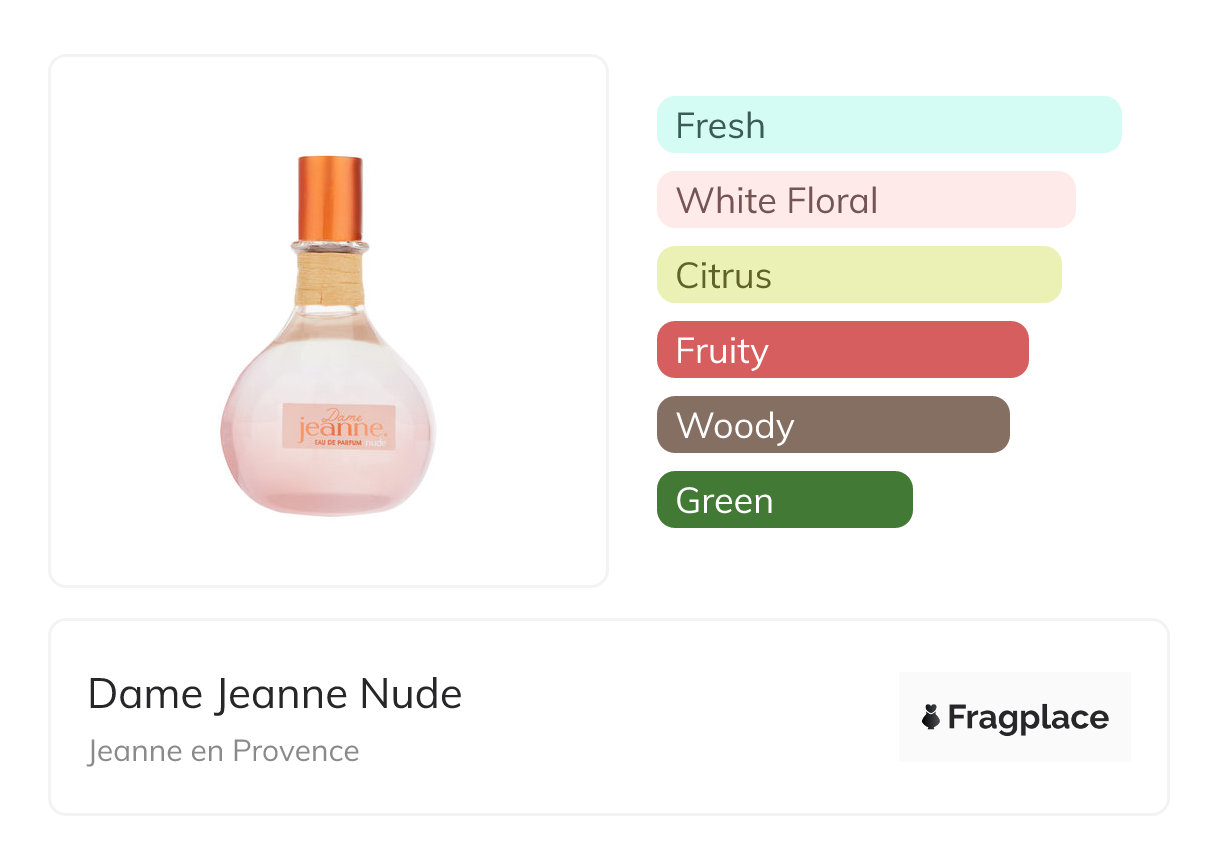This screenshot has width=1218, height=864.
Task: Click the "jeanne" text on bottle label
Action: (x=330, y=431)
